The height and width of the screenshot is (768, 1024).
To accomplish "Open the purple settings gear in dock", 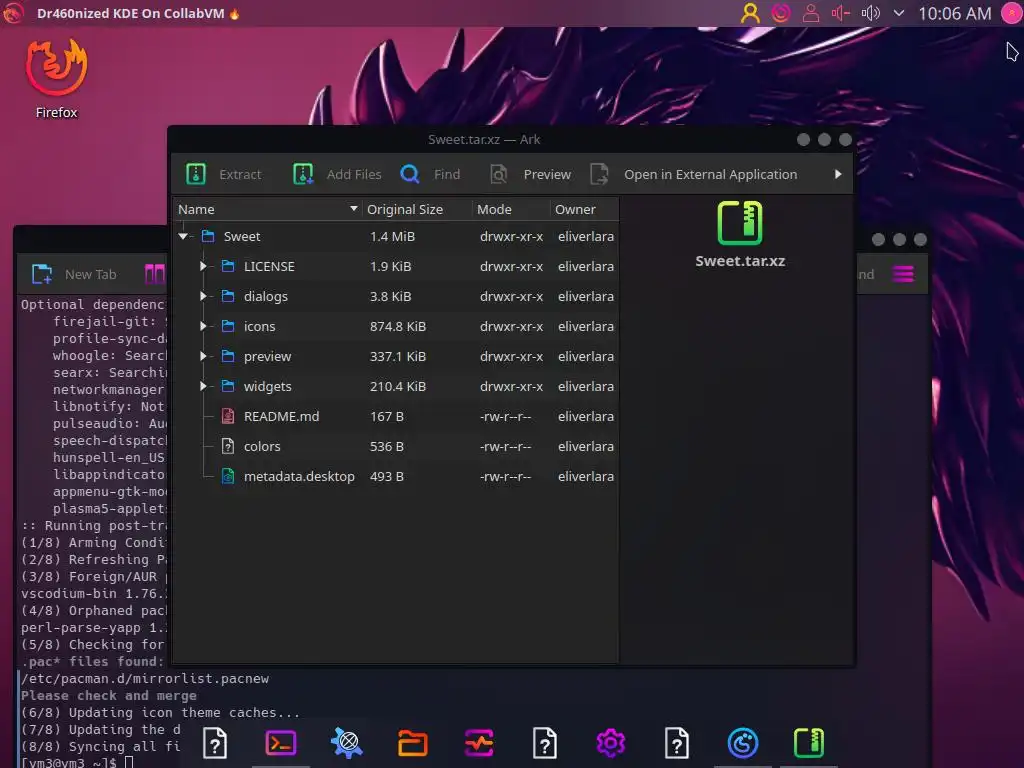I will (x=611, y=743).
